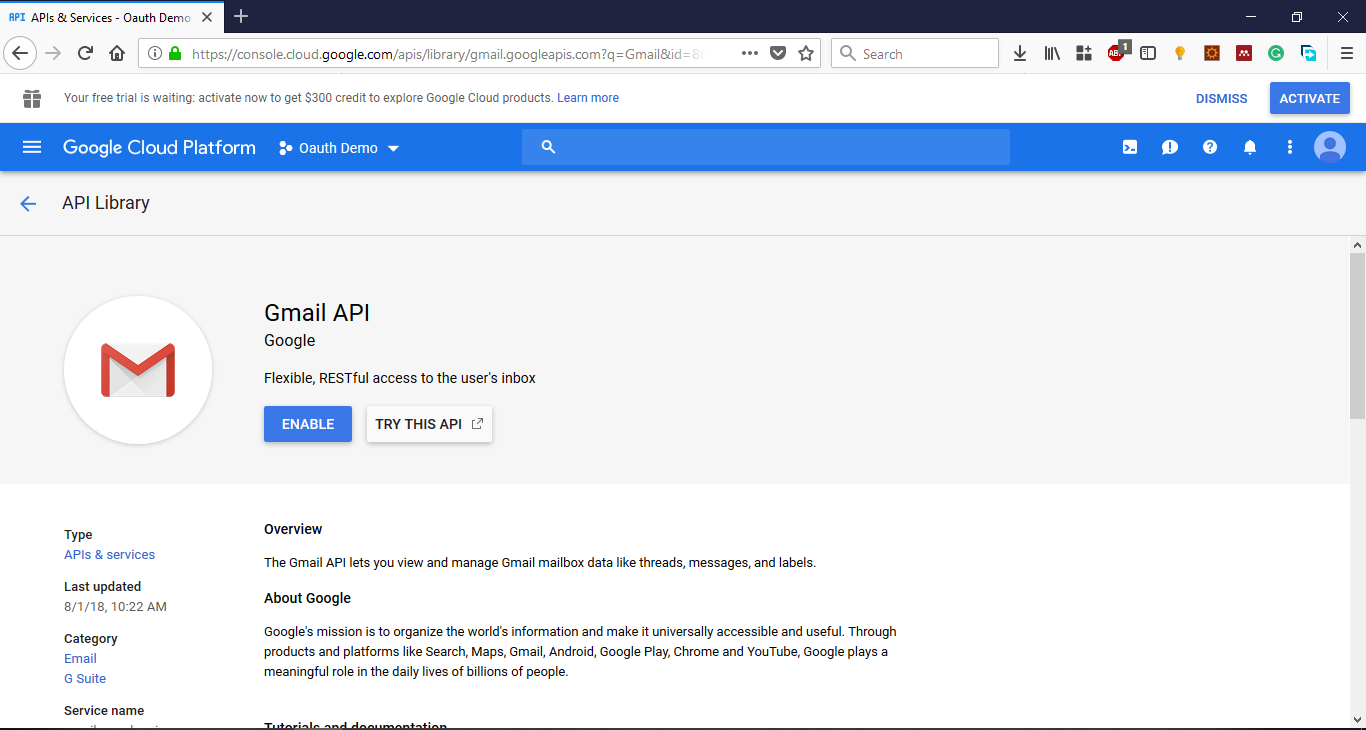Open the three-dot settings menu in header
Image resolution: width=1366 pixels, height=730 pixels.
coord(1290,147)
